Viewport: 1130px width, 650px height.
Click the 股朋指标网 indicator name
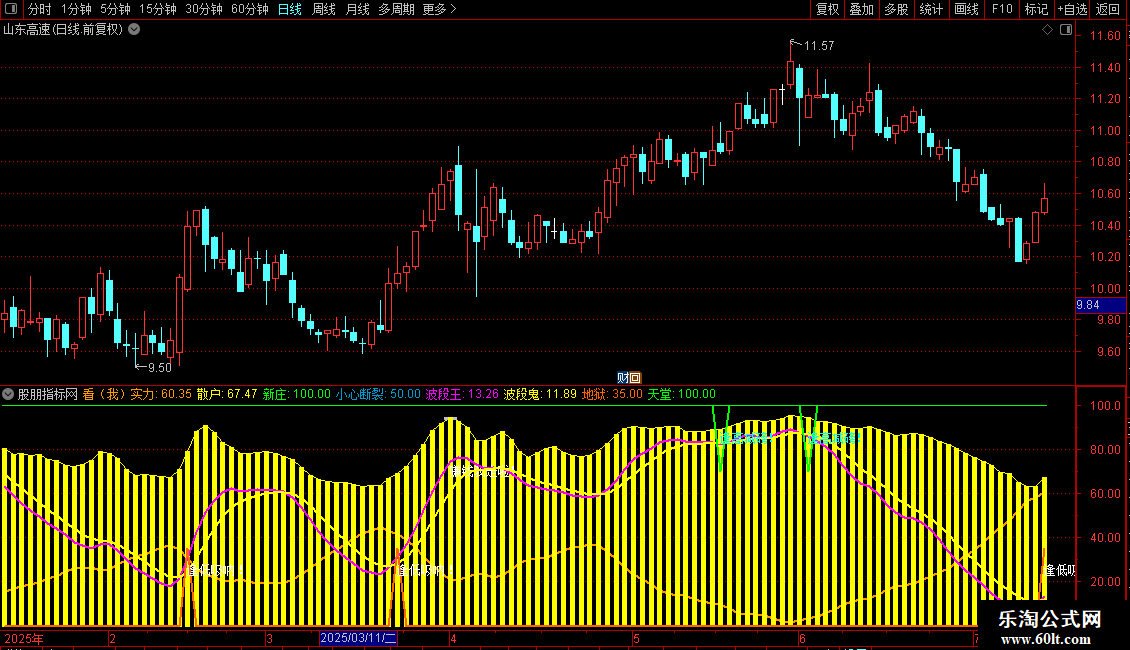click(x=48, y=394)
